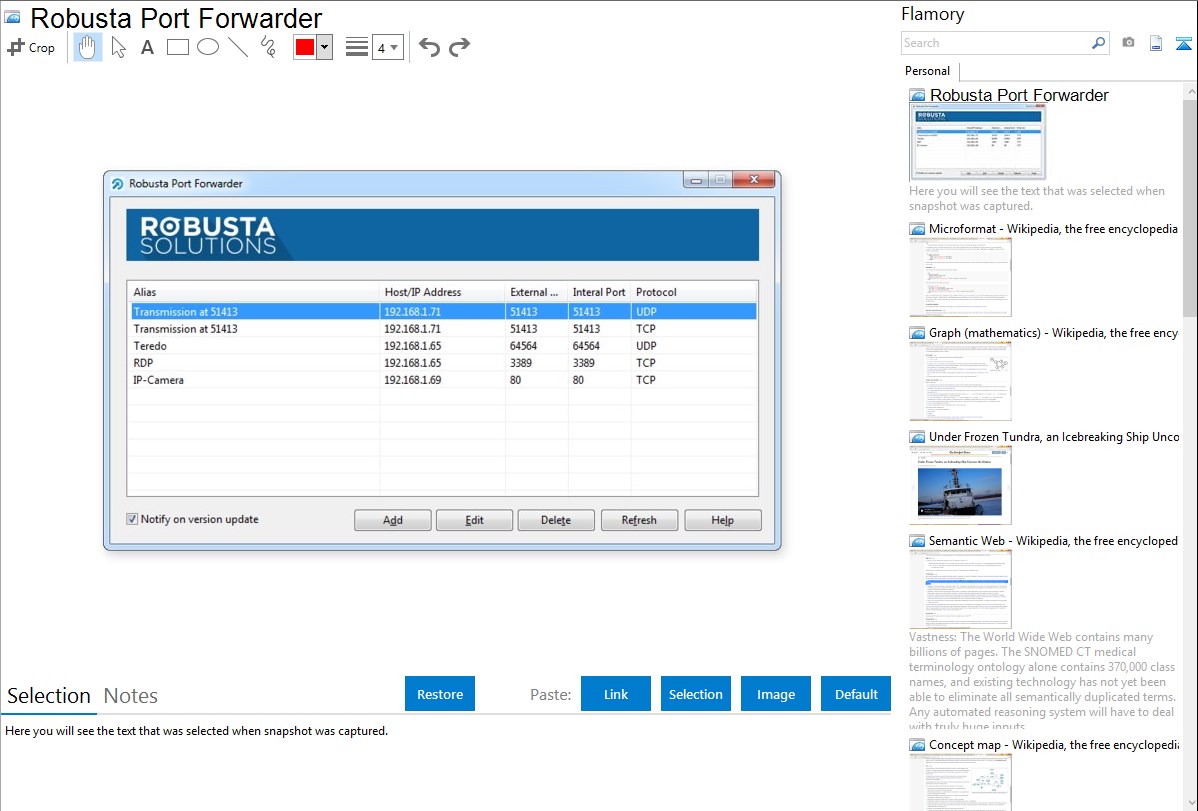Click the Flamory snapshot icon beside page title
Screen dimensions: 1198x811
(x=12, y=18)
